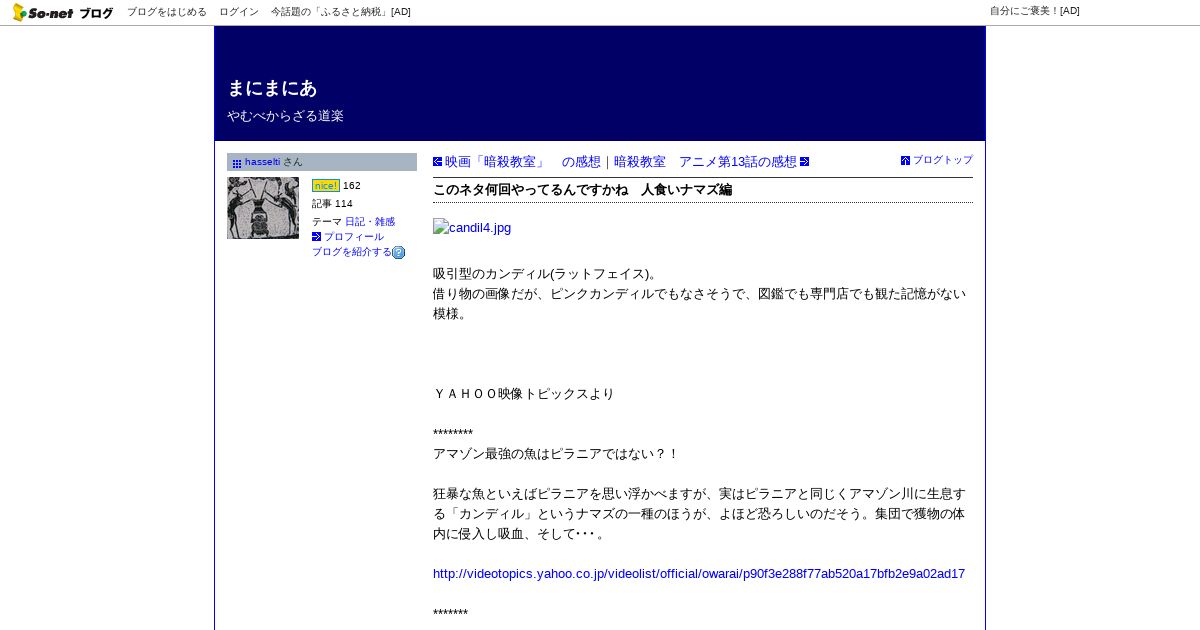Viewport: 1200px width, 630px height.
Task: Click the yellow nice! badge
Action: (x=326, y=185)
